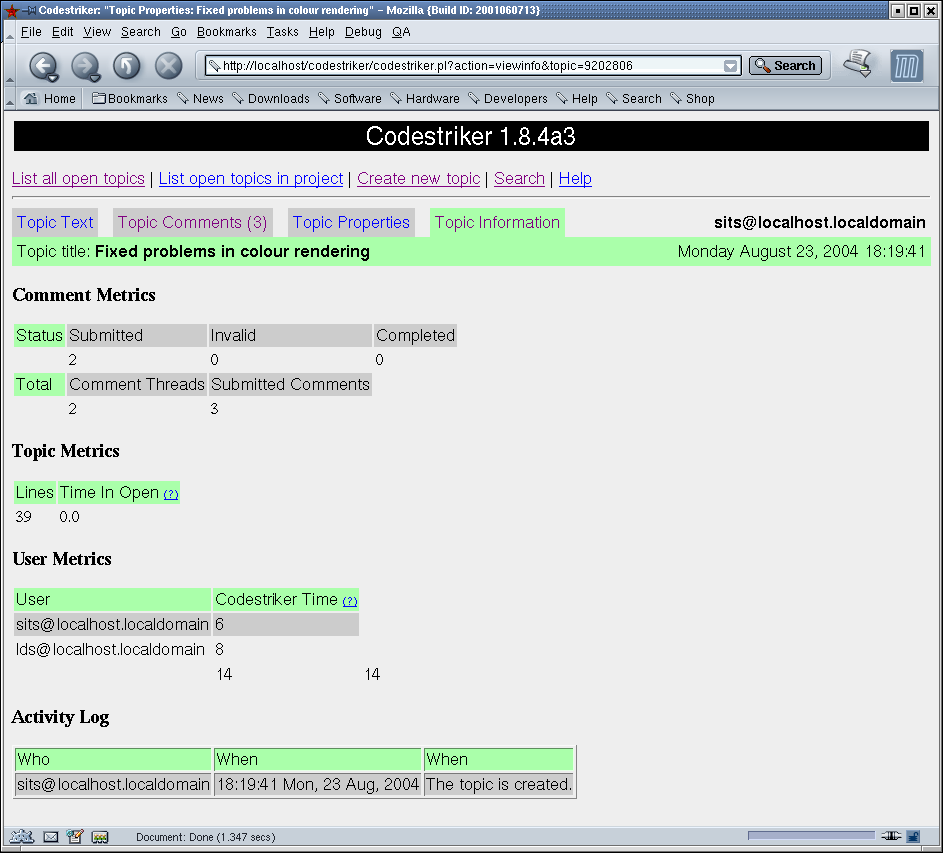Toggle the online/offline connection icon
The width and height of the screenshot is (943, 853).
point(891,836)
